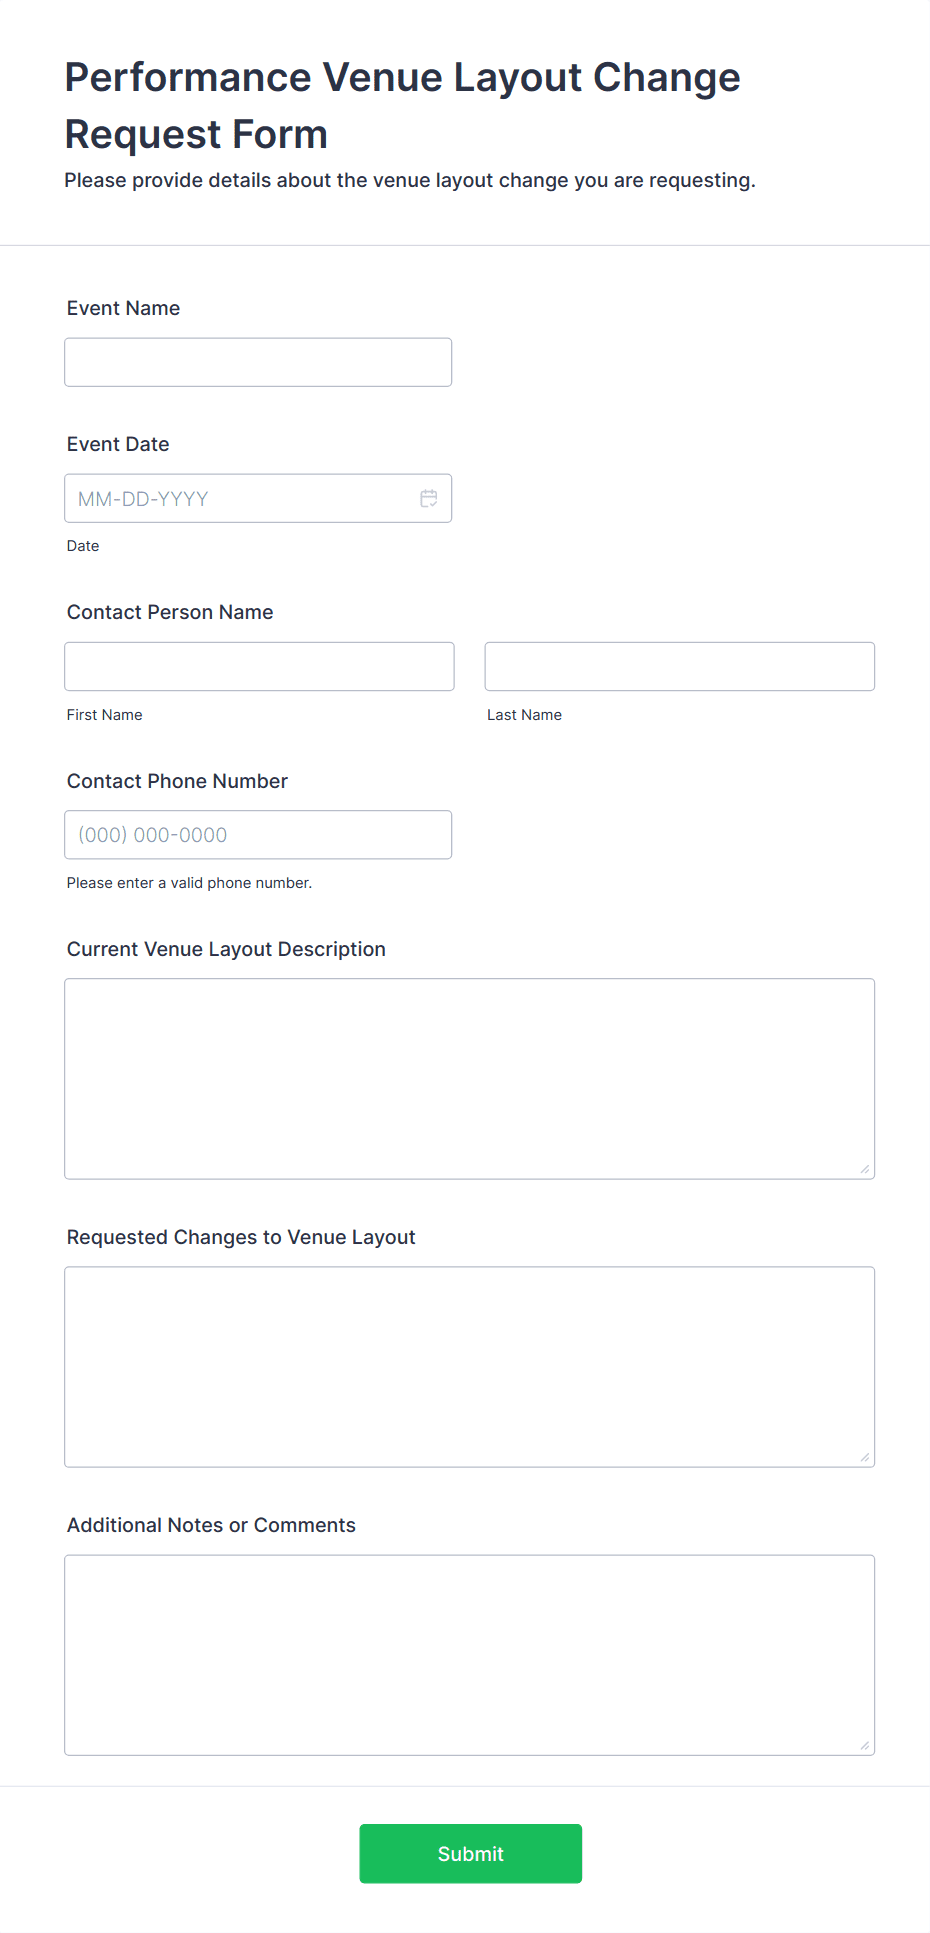This screenshot has width=930, height=1933.
Task: Click the Event Name label
Action: pyautogui.click(x=123, y=308)
